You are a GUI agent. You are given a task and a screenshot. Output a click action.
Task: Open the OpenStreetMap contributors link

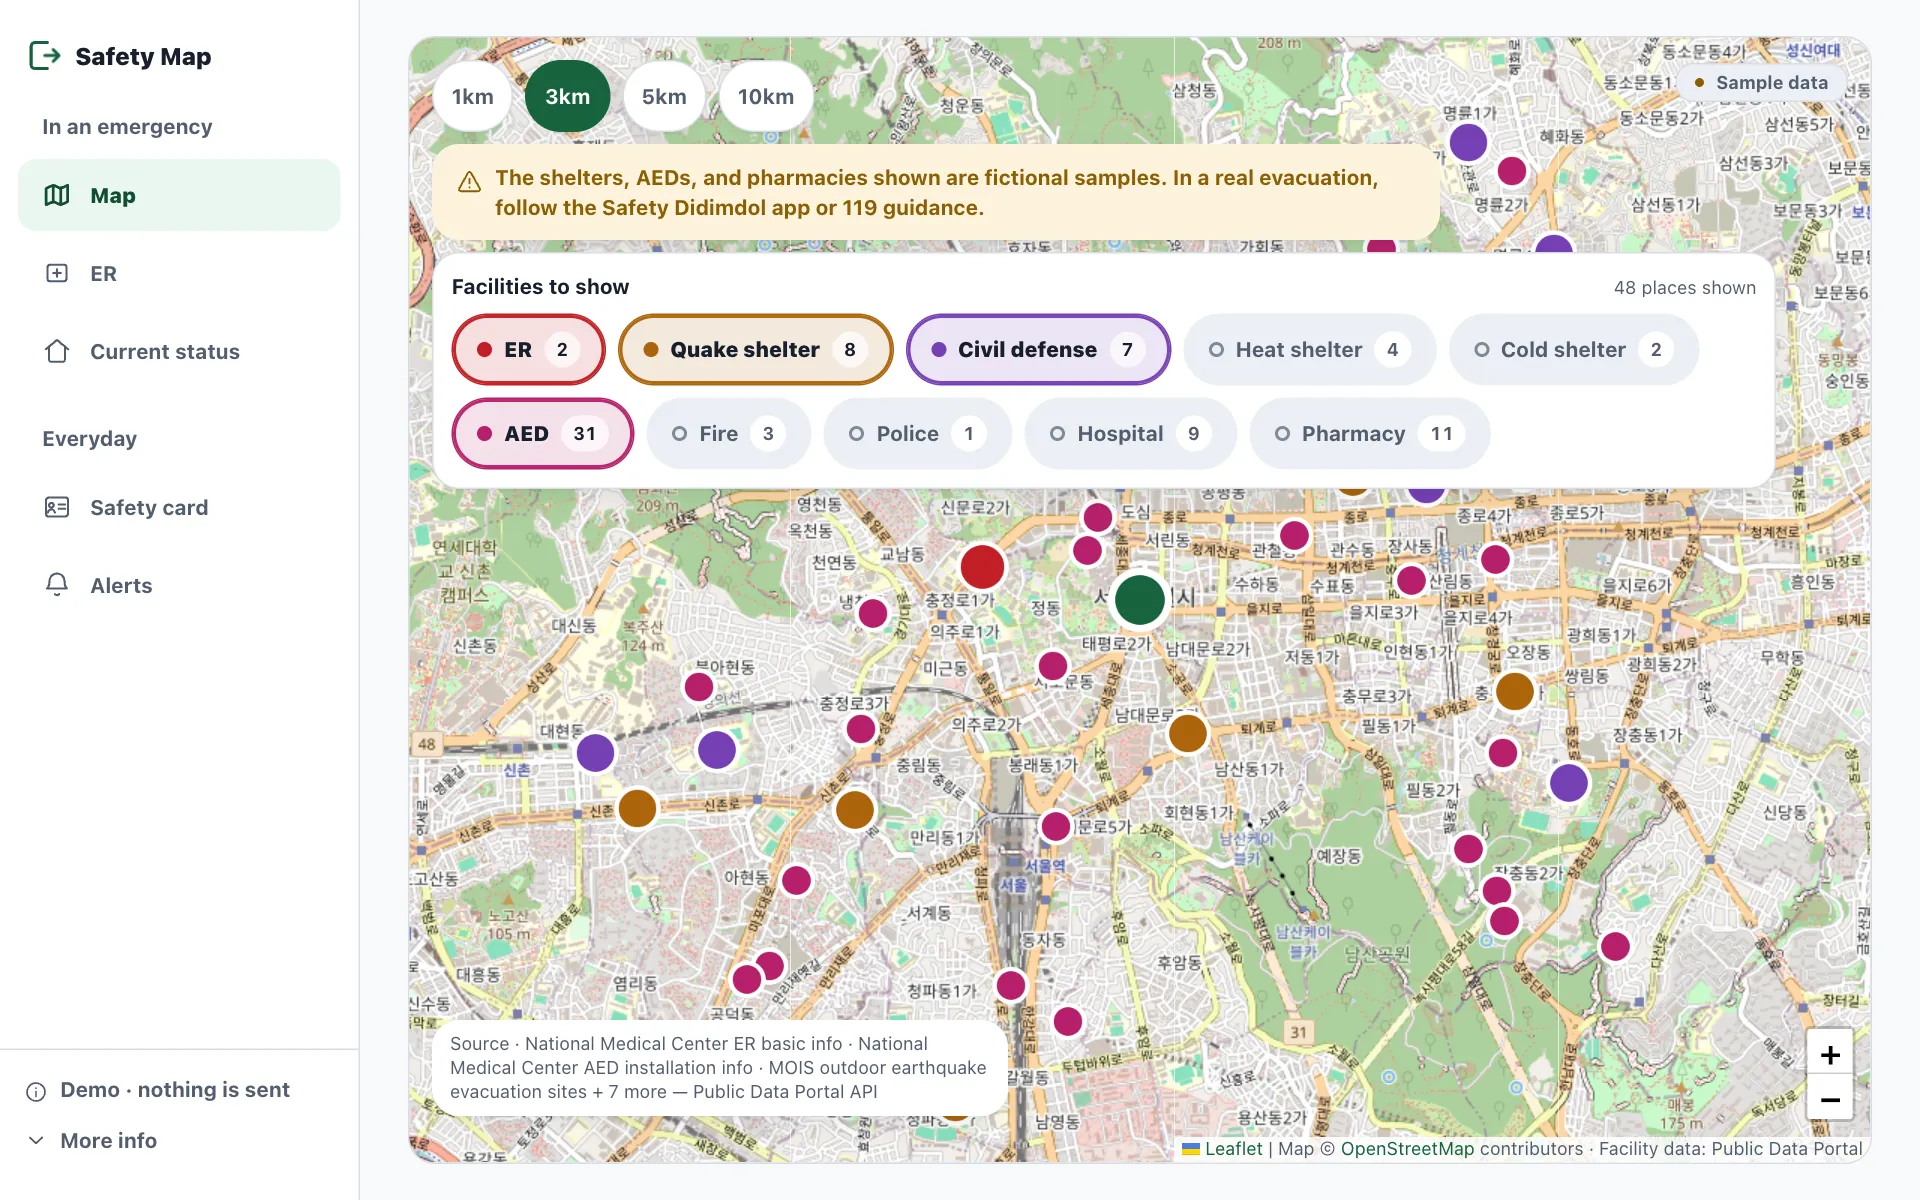[x=1407, y=1149]
